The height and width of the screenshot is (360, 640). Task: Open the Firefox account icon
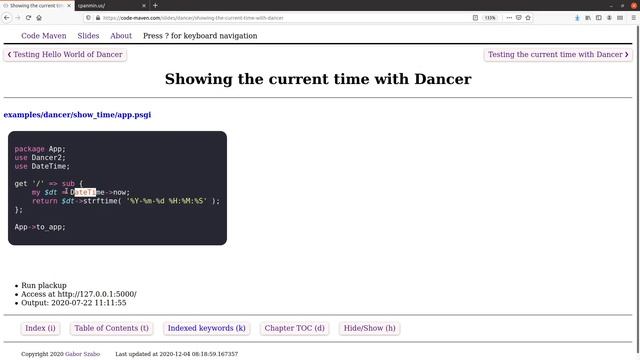tap(609, 18)
